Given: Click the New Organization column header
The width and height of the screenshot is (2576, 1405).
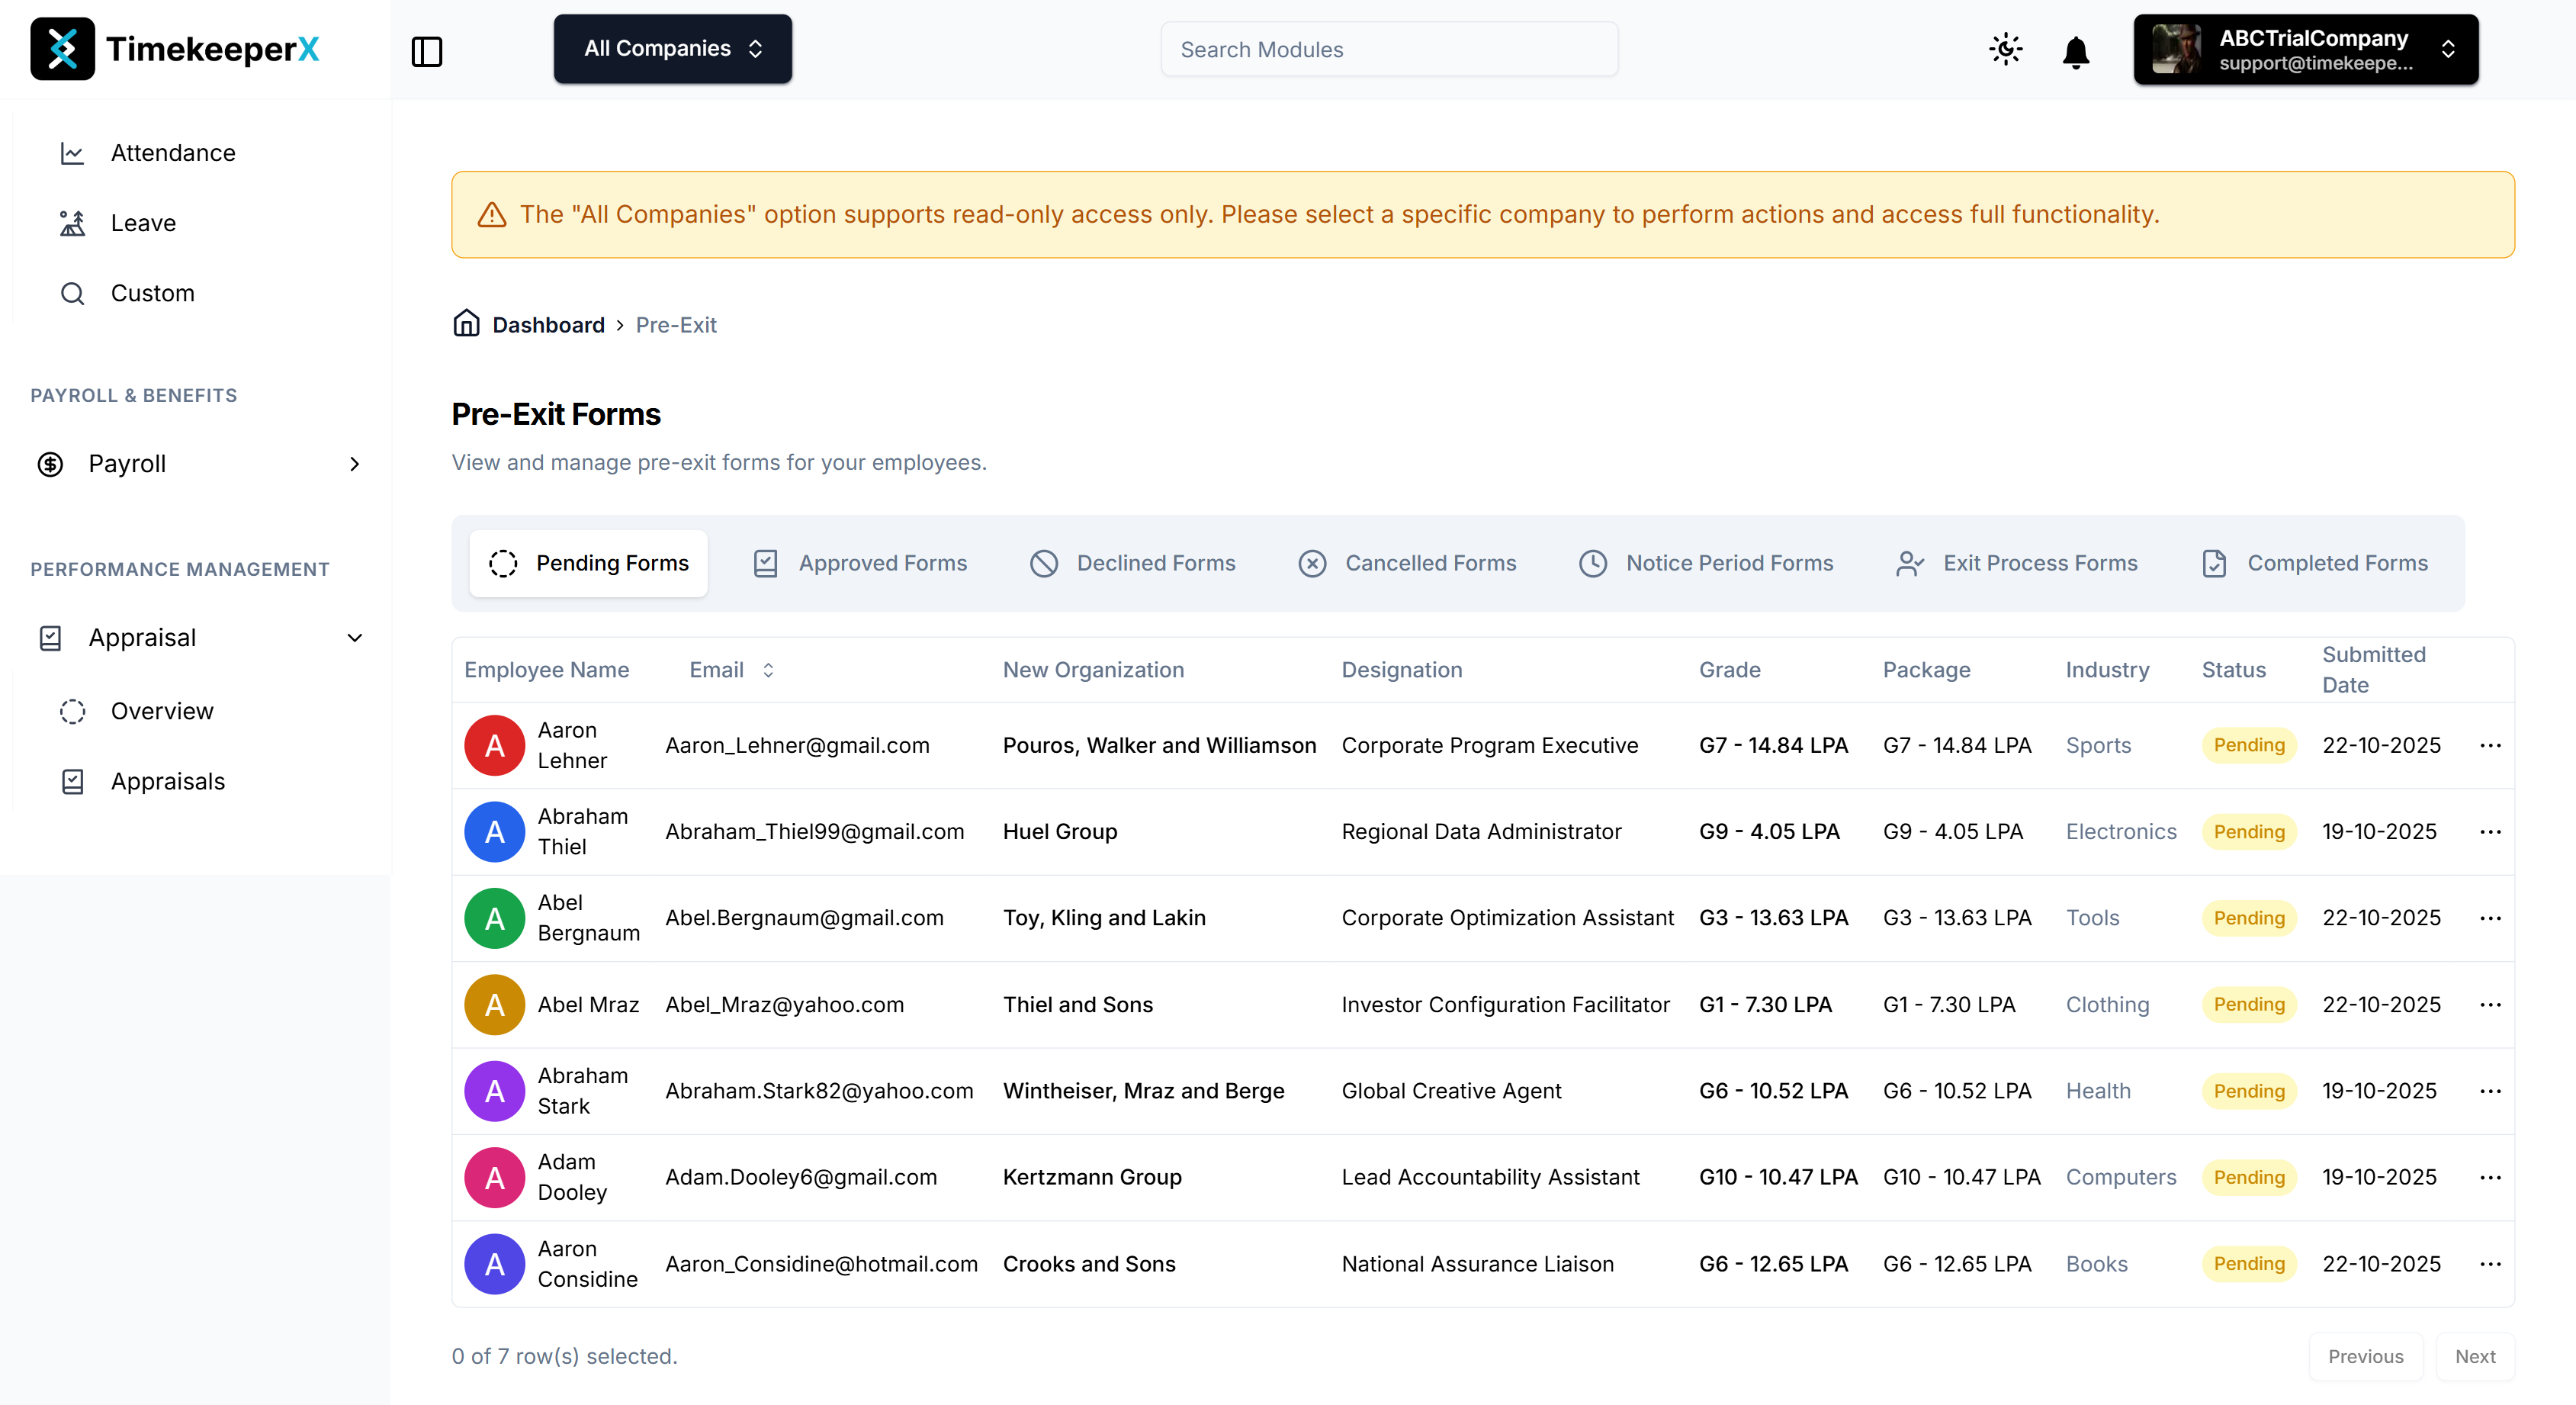Looking at the screenshot, I should pos(1093,670).
